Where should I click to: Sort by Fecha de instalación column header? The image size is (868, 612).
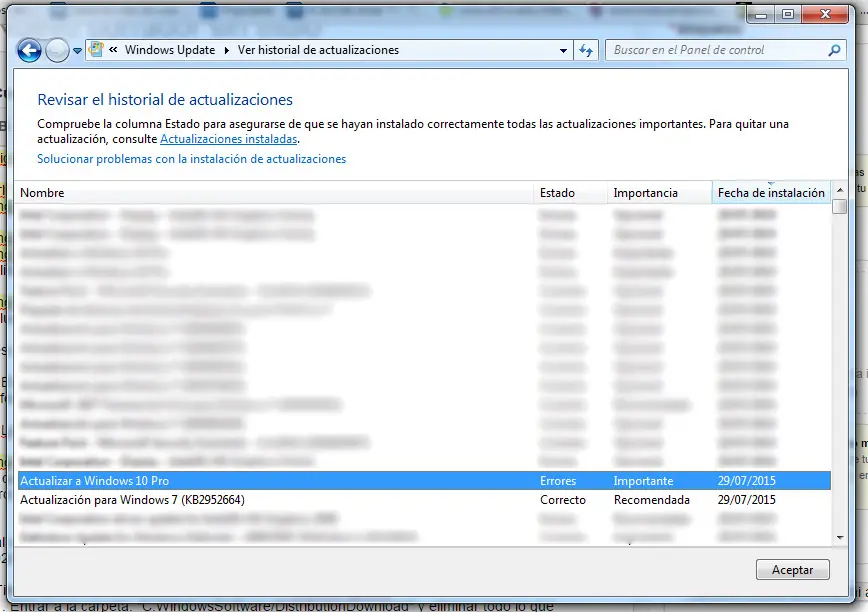(771, 193)
